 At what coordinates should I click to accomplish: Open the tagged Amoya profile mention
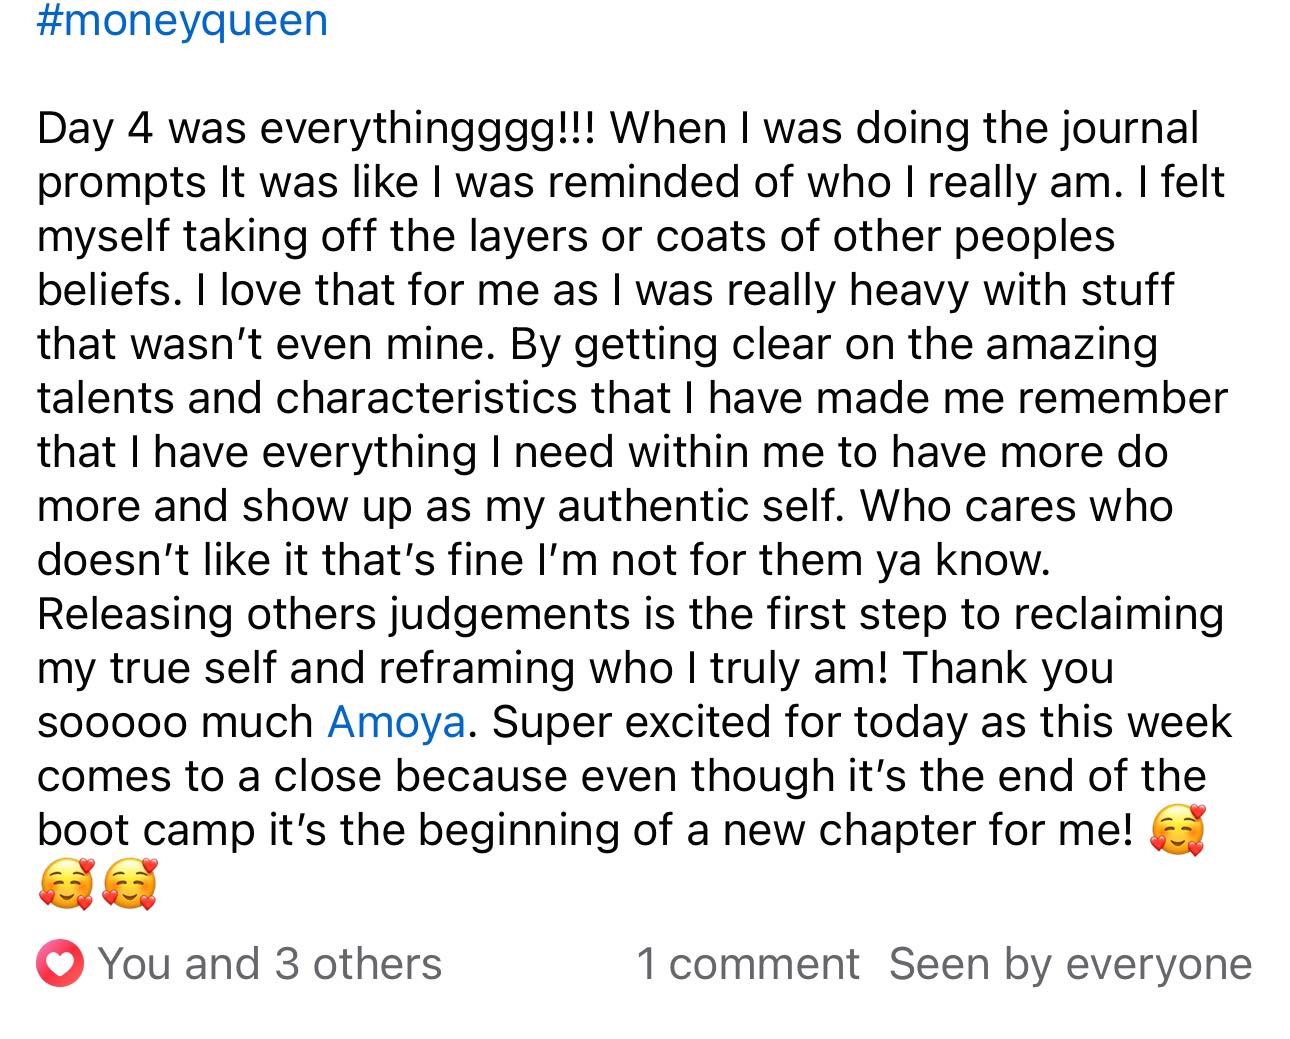(396, 723)
